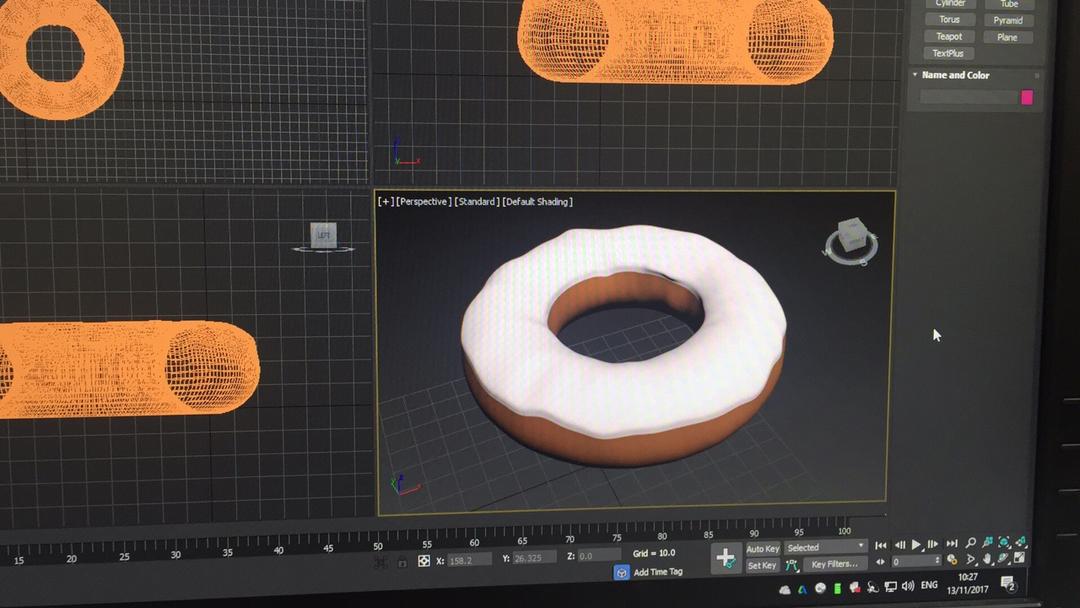Open the [Default Shading] viewport menu
The height and width of the screenshot is (608, 1080).
pos(537,202)
